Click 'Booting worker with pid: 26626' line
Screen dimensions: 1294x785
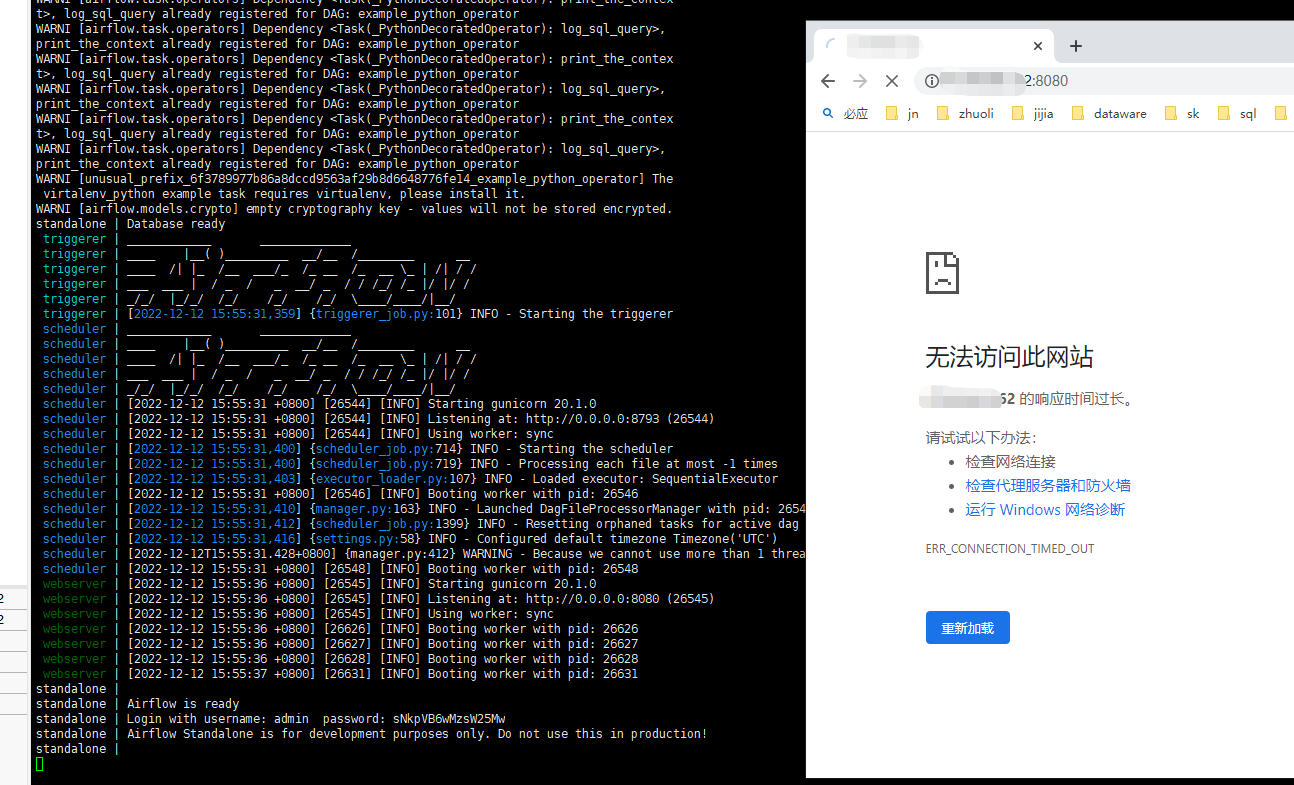(382, 629)
